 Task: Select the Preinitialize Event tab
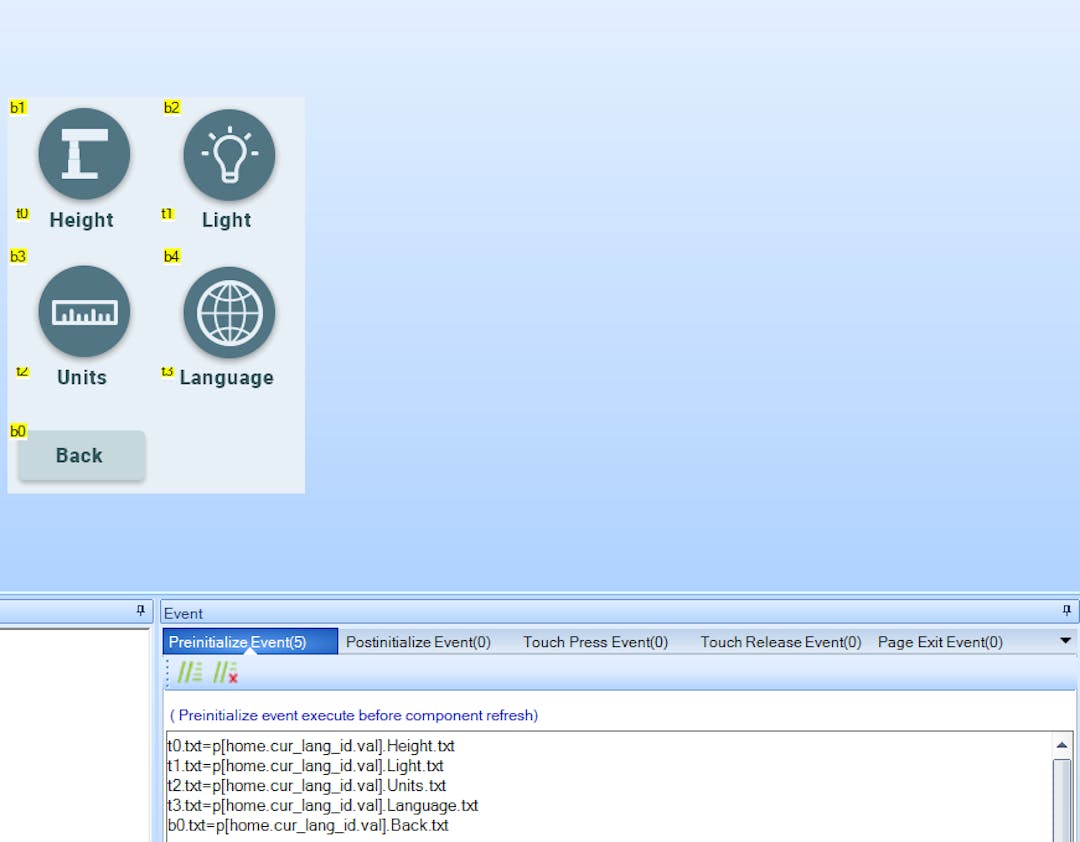[238, 642]
